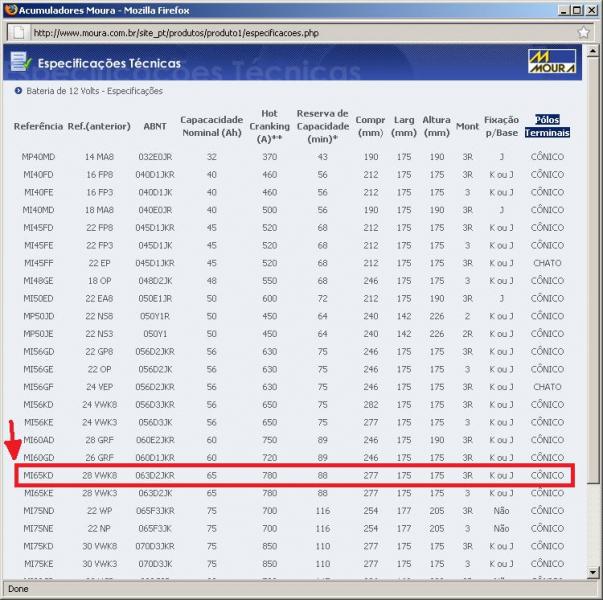
Task: Click the Ref.(anterior) column header
Action: pos(99,126)
